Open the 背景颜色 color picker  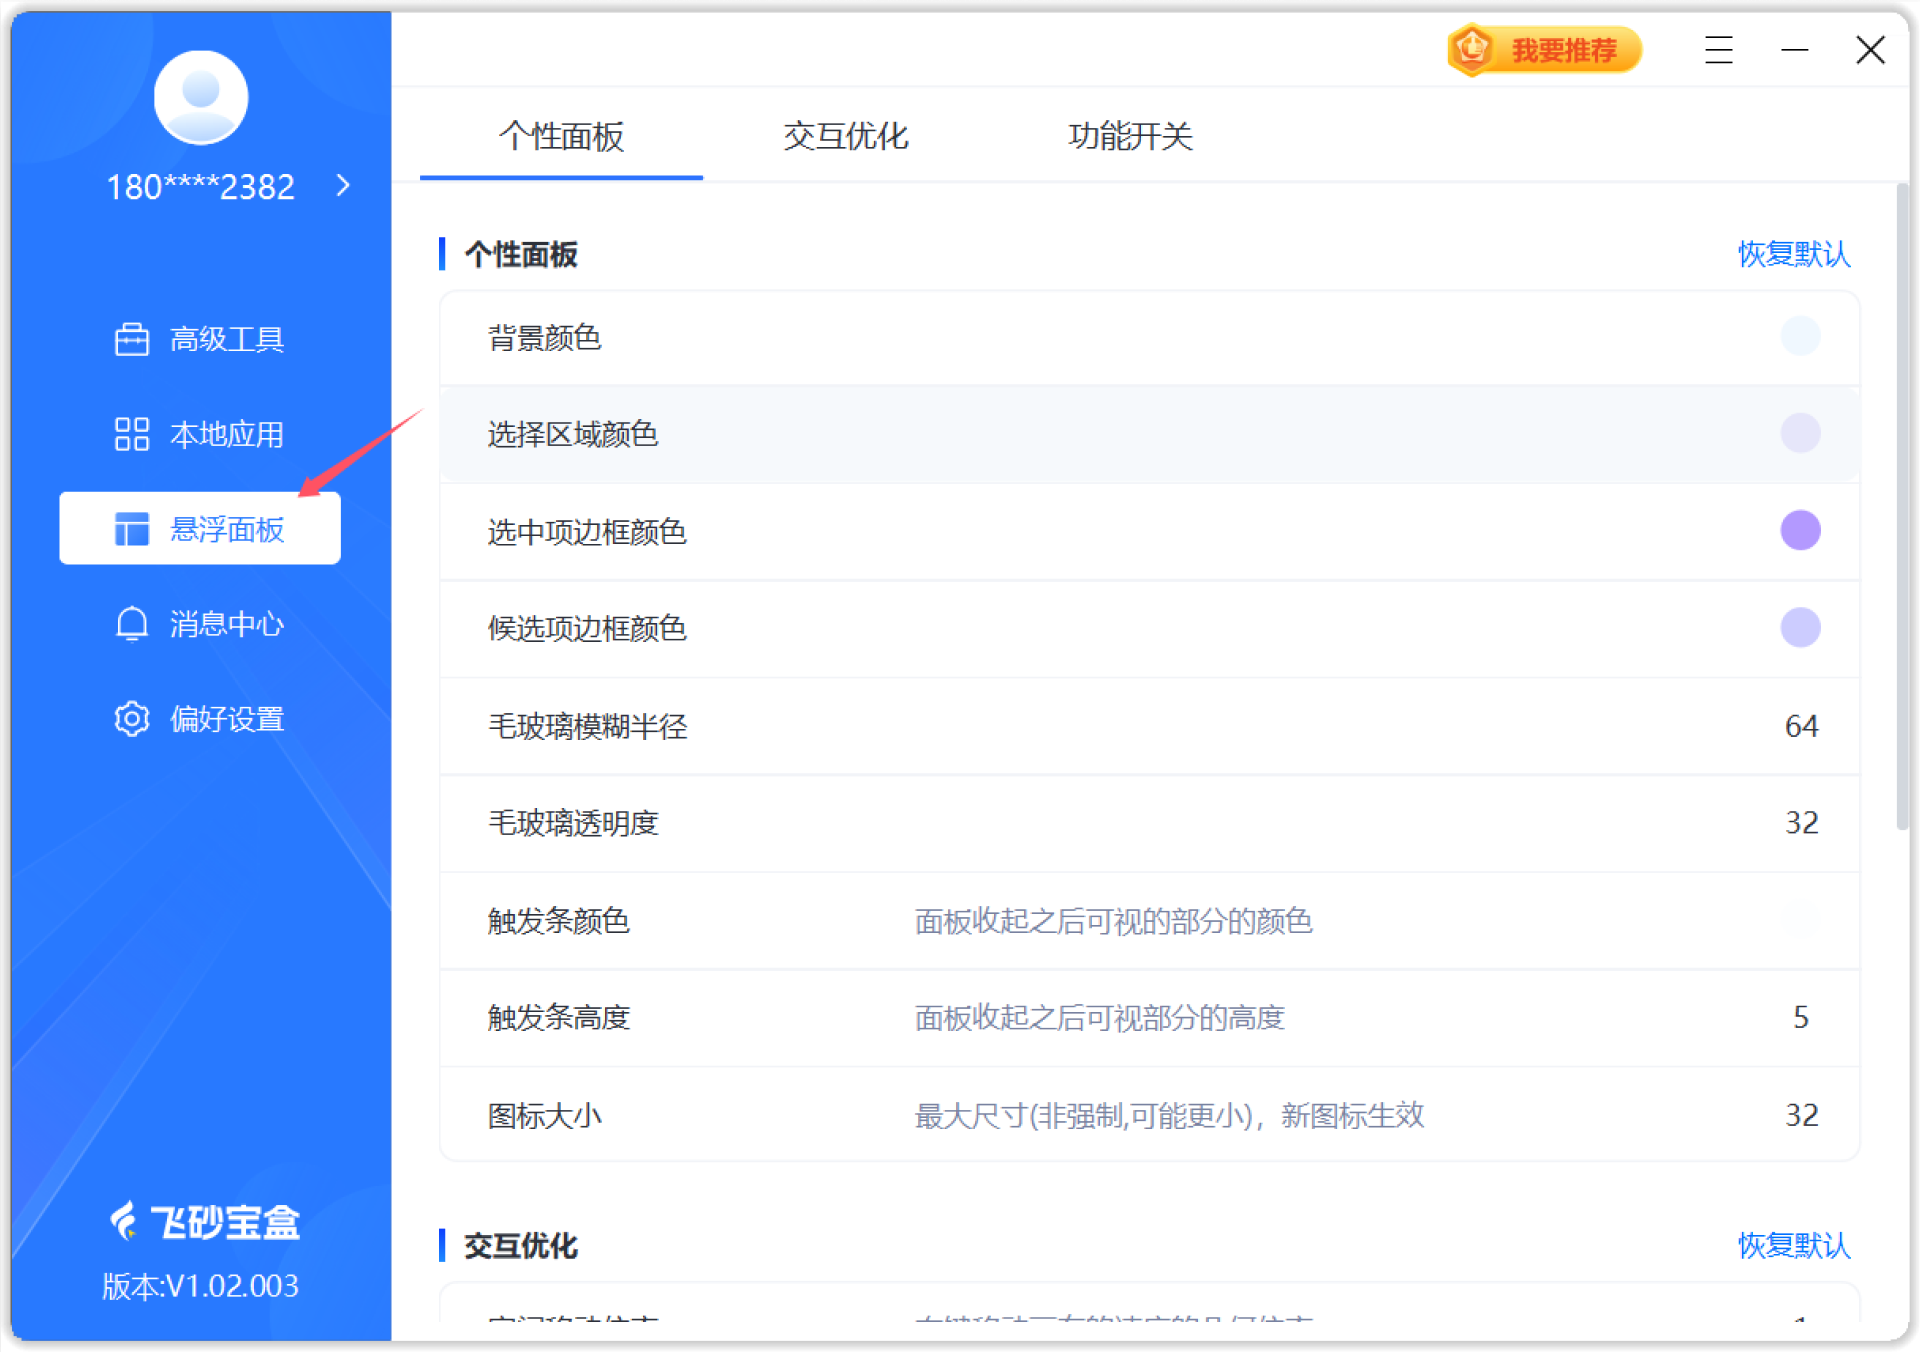pyautogui.click(x=1801, y=337)
